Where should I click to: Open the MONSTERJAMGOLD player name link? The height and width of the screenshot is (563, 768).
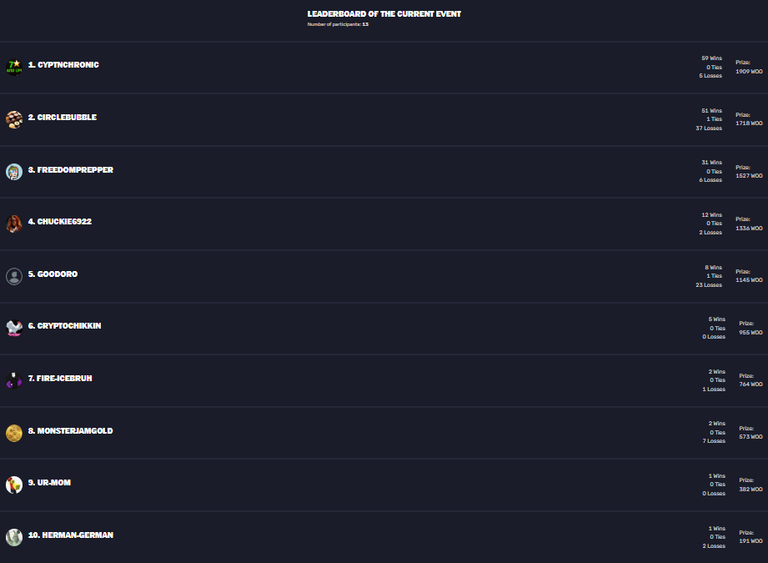point(75,431)
